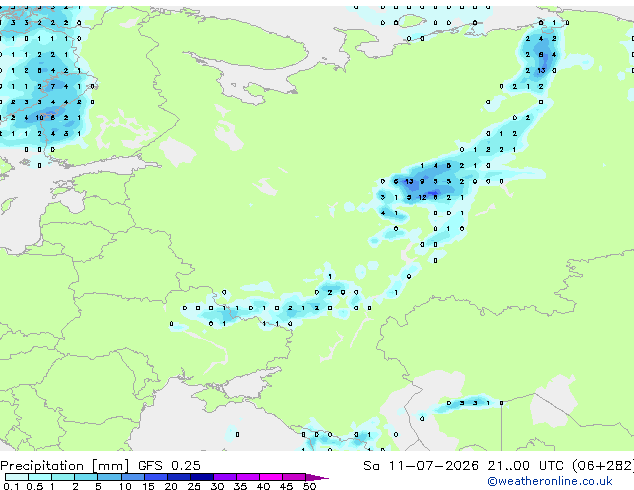Click the '0.5' legend scale value
The width and height of the screenshot is (634, 490).
click(35, 486)
